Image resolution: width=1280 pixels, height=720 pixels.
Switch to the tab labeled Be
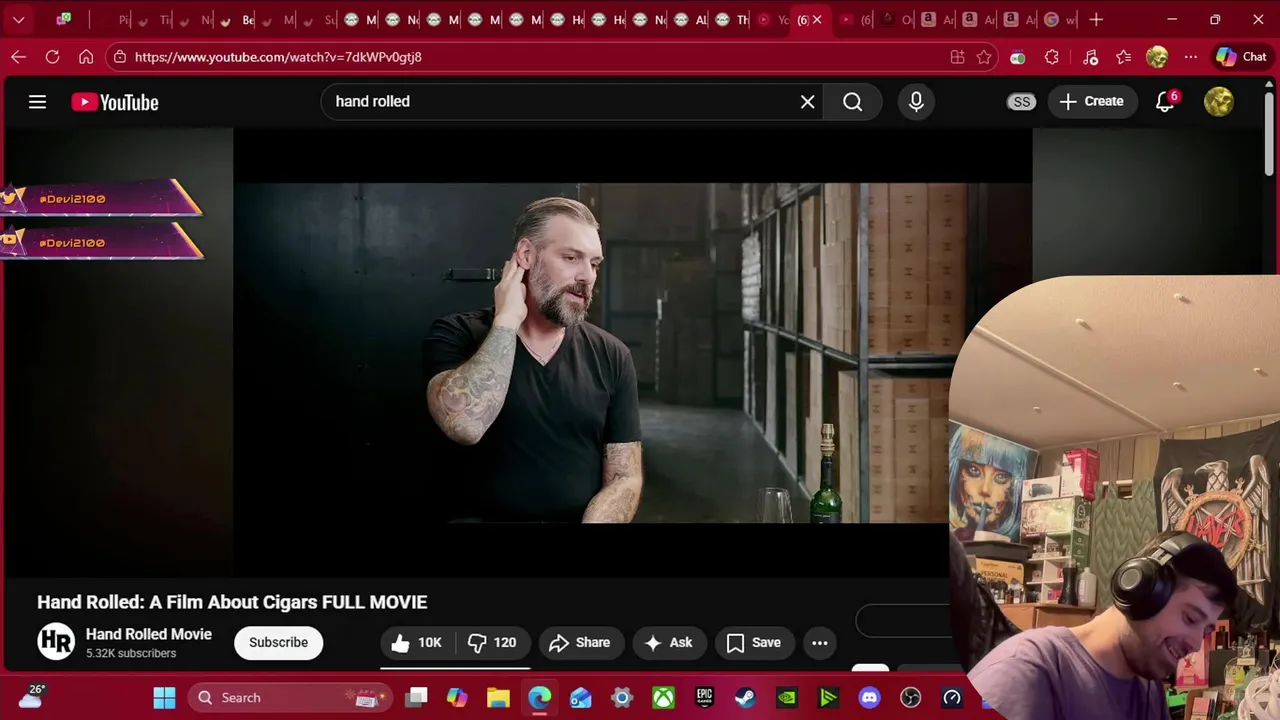pos(238,19)
